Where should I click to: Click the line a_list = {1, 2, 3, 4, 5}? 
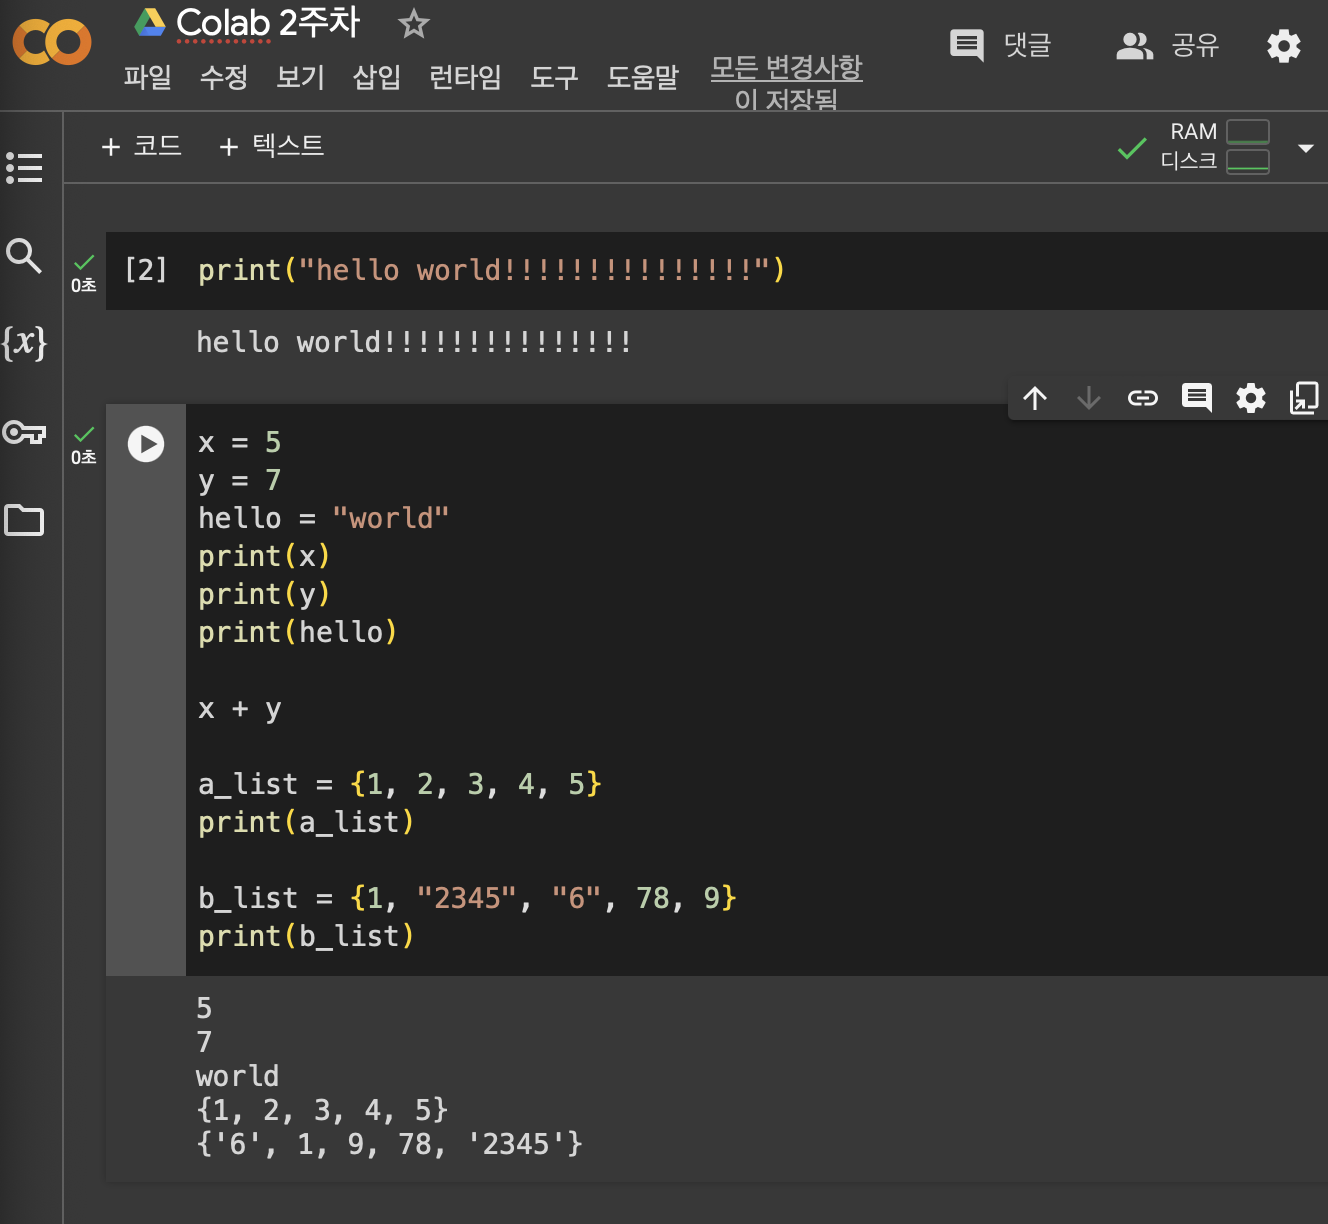pos(400,784)
